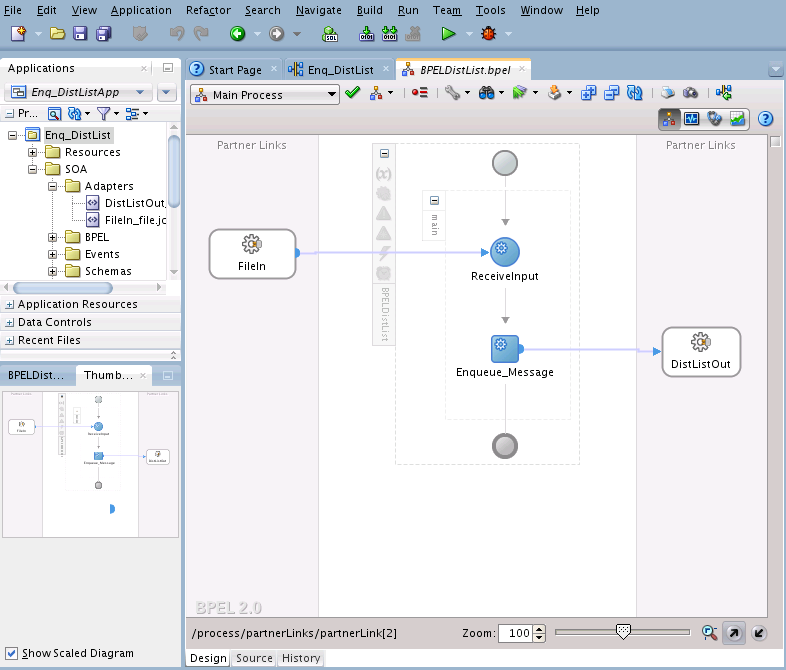
Task: Click the binoculars search icon in BPEL toolbar
Action: [487, 93]
